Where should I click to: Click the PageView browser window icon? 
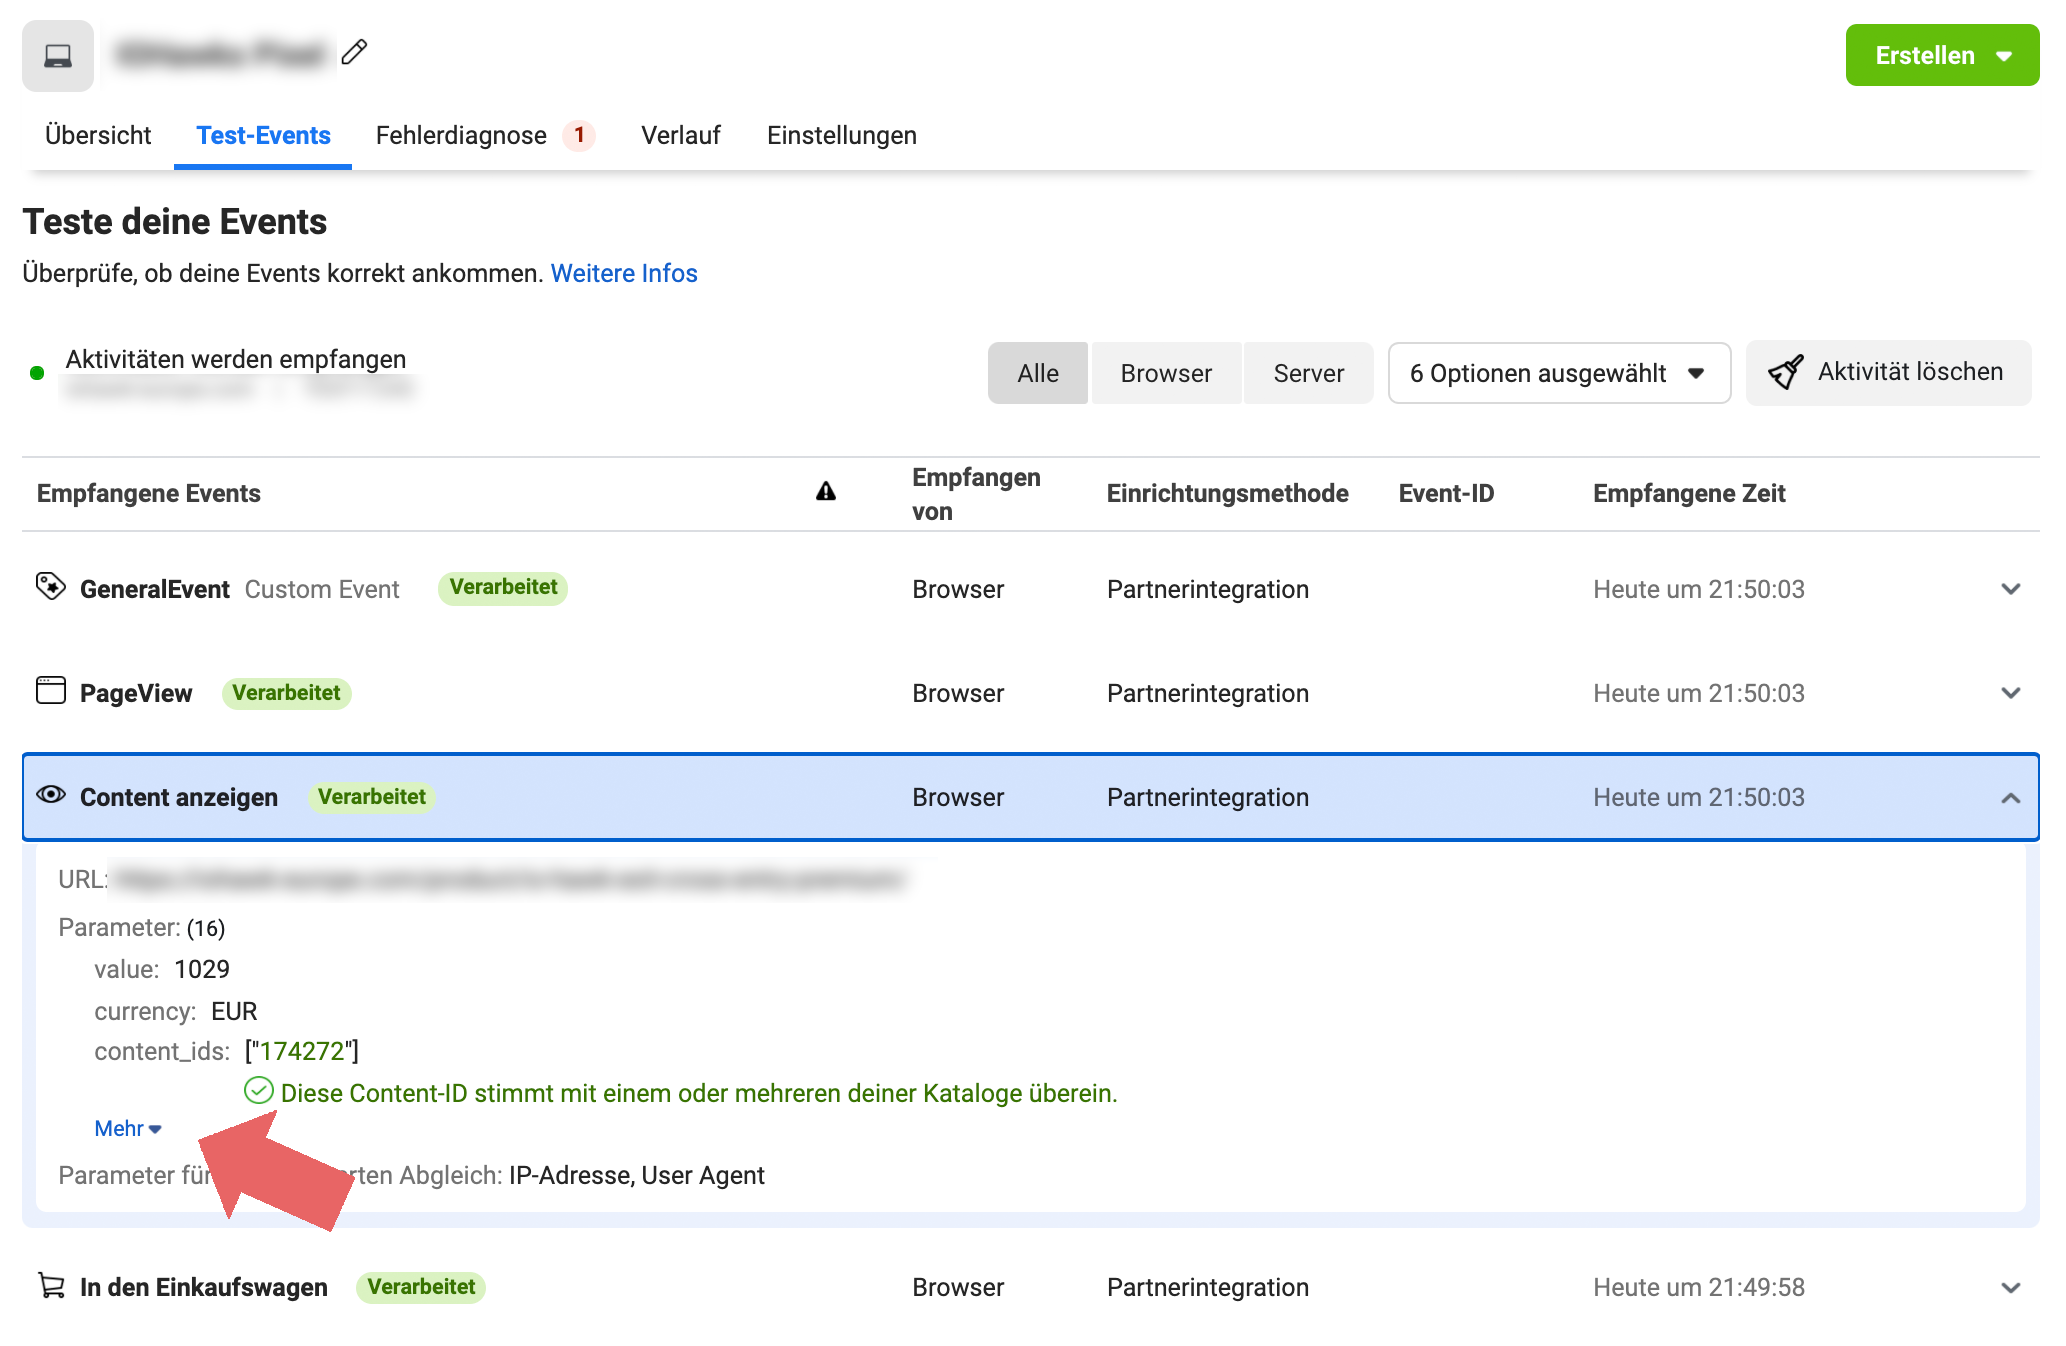(x=50, y=691)
